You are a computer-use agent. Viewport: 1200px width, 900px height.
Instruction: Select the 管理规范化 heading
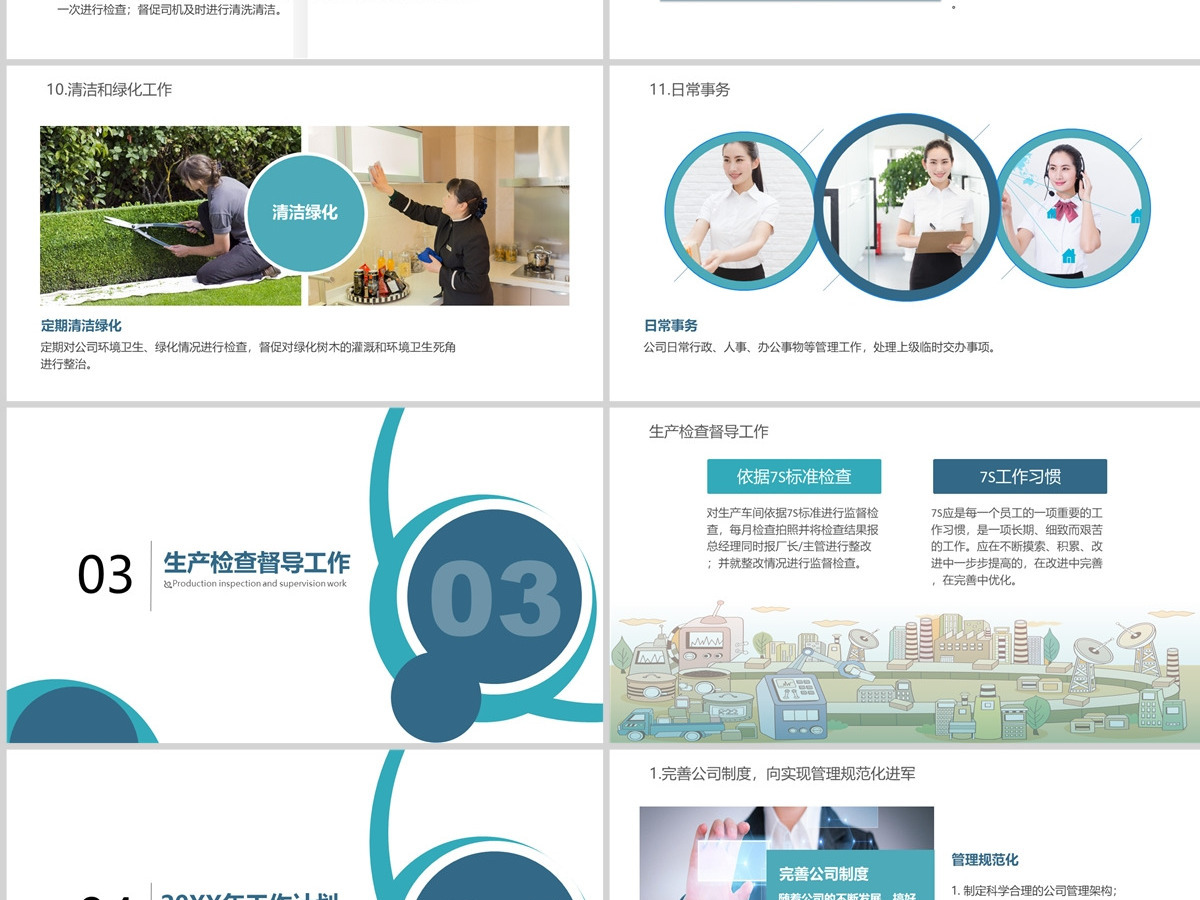(985, 860)
